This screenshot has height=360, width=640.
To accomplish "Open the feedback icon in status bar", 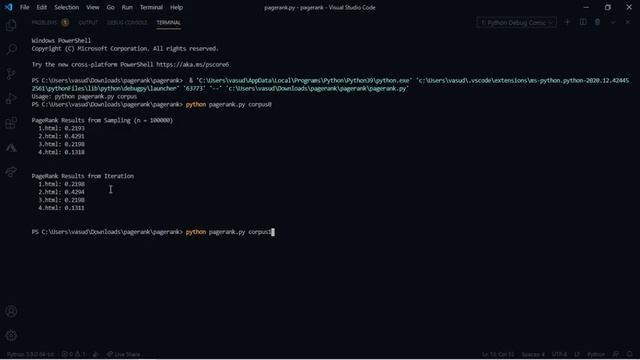I will click(x=616, y=354).
